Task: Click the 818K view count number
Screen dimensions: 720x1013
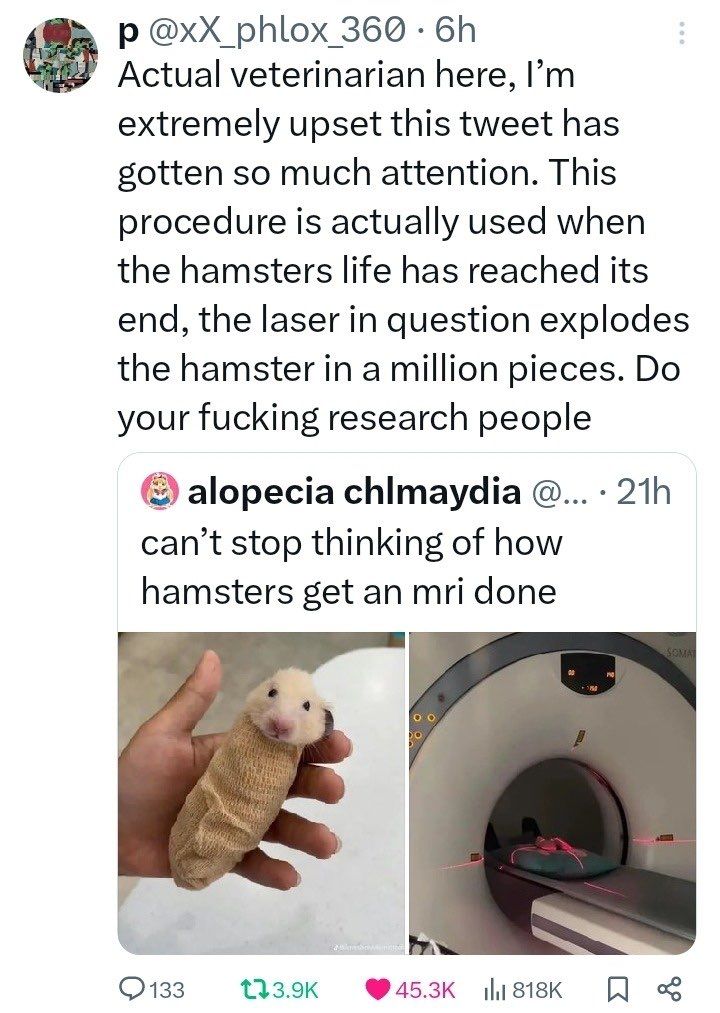Action: [540, 989]
